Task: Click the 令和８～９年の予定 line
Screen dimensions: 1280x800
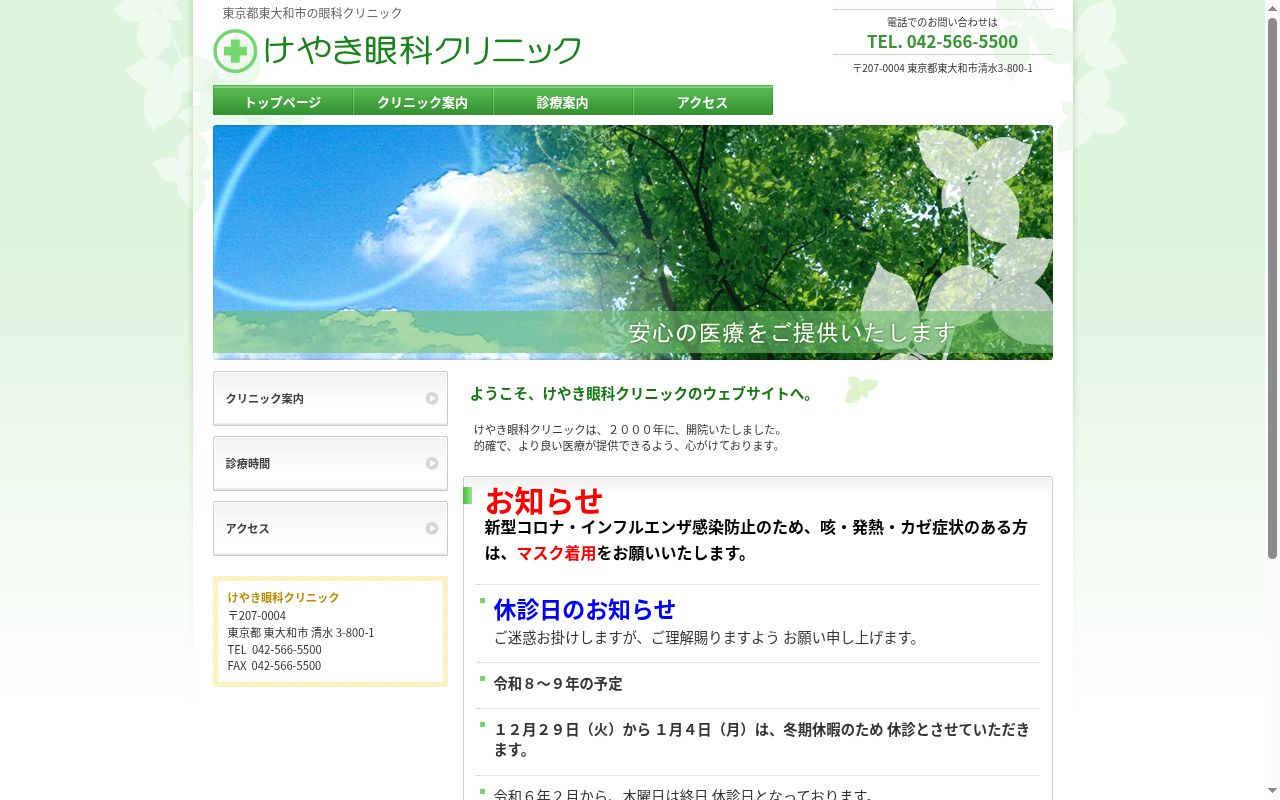Action: click(558, 684)
